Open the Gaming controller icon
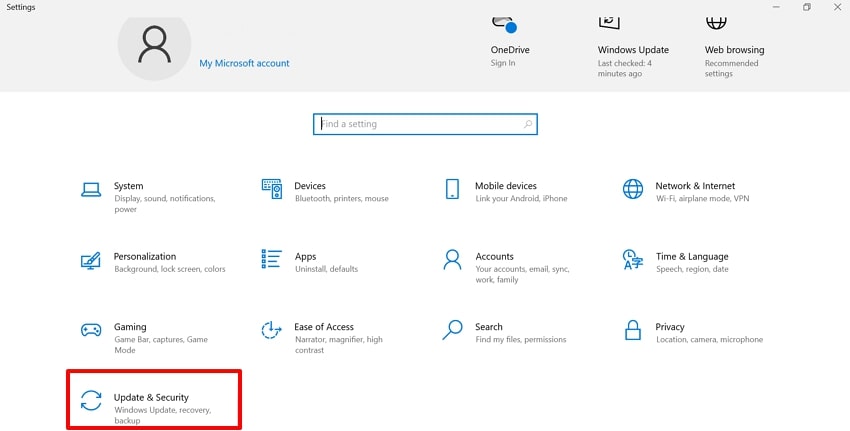Image resolution: width=850 pixels, height=431 pixels. 91,330
